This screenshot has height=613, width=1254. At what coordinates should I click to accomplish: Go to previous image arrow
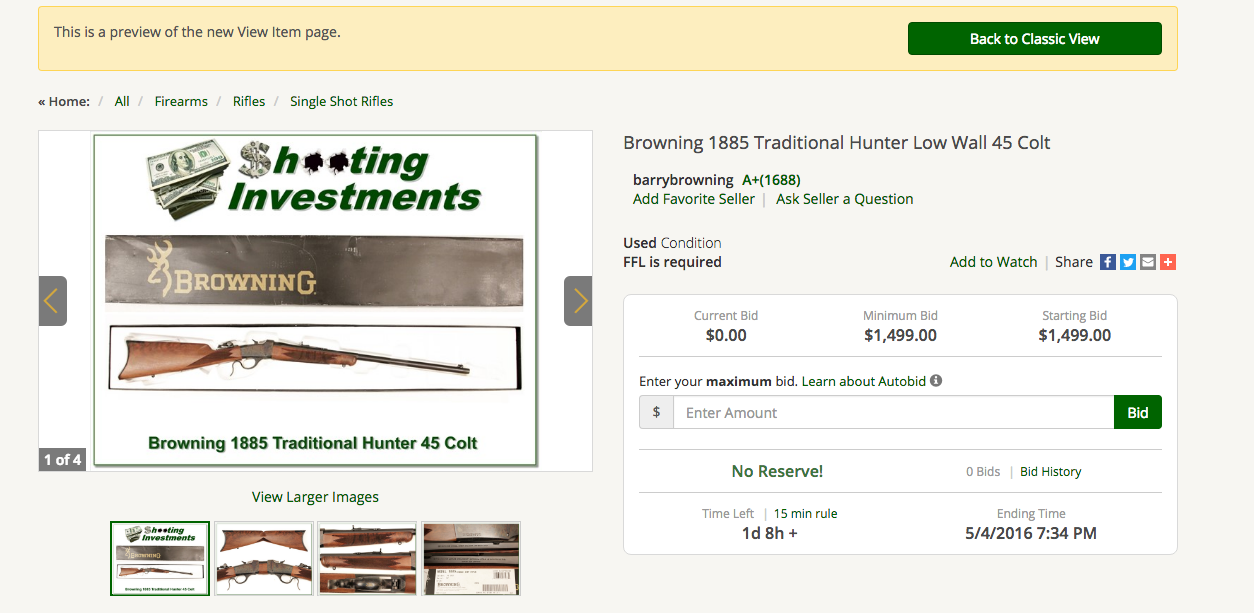click(53, 301)
